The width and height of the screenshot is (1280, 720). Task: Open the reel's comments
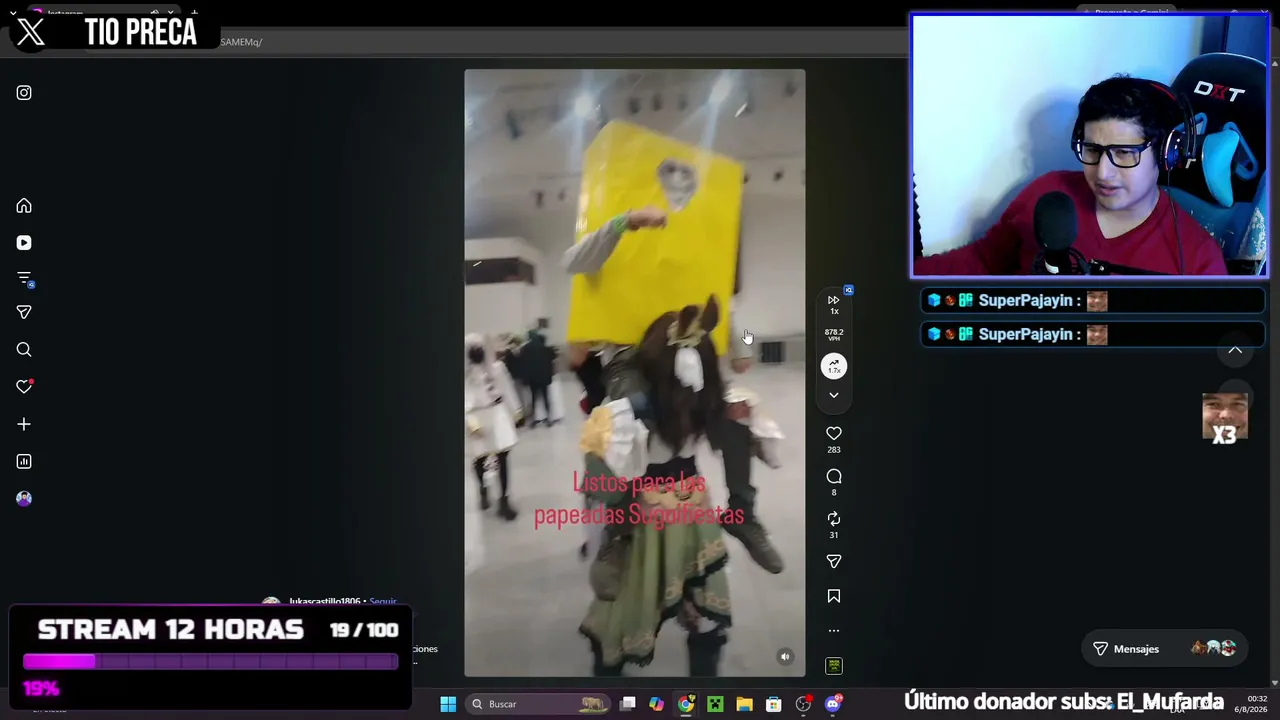(834, 476)
